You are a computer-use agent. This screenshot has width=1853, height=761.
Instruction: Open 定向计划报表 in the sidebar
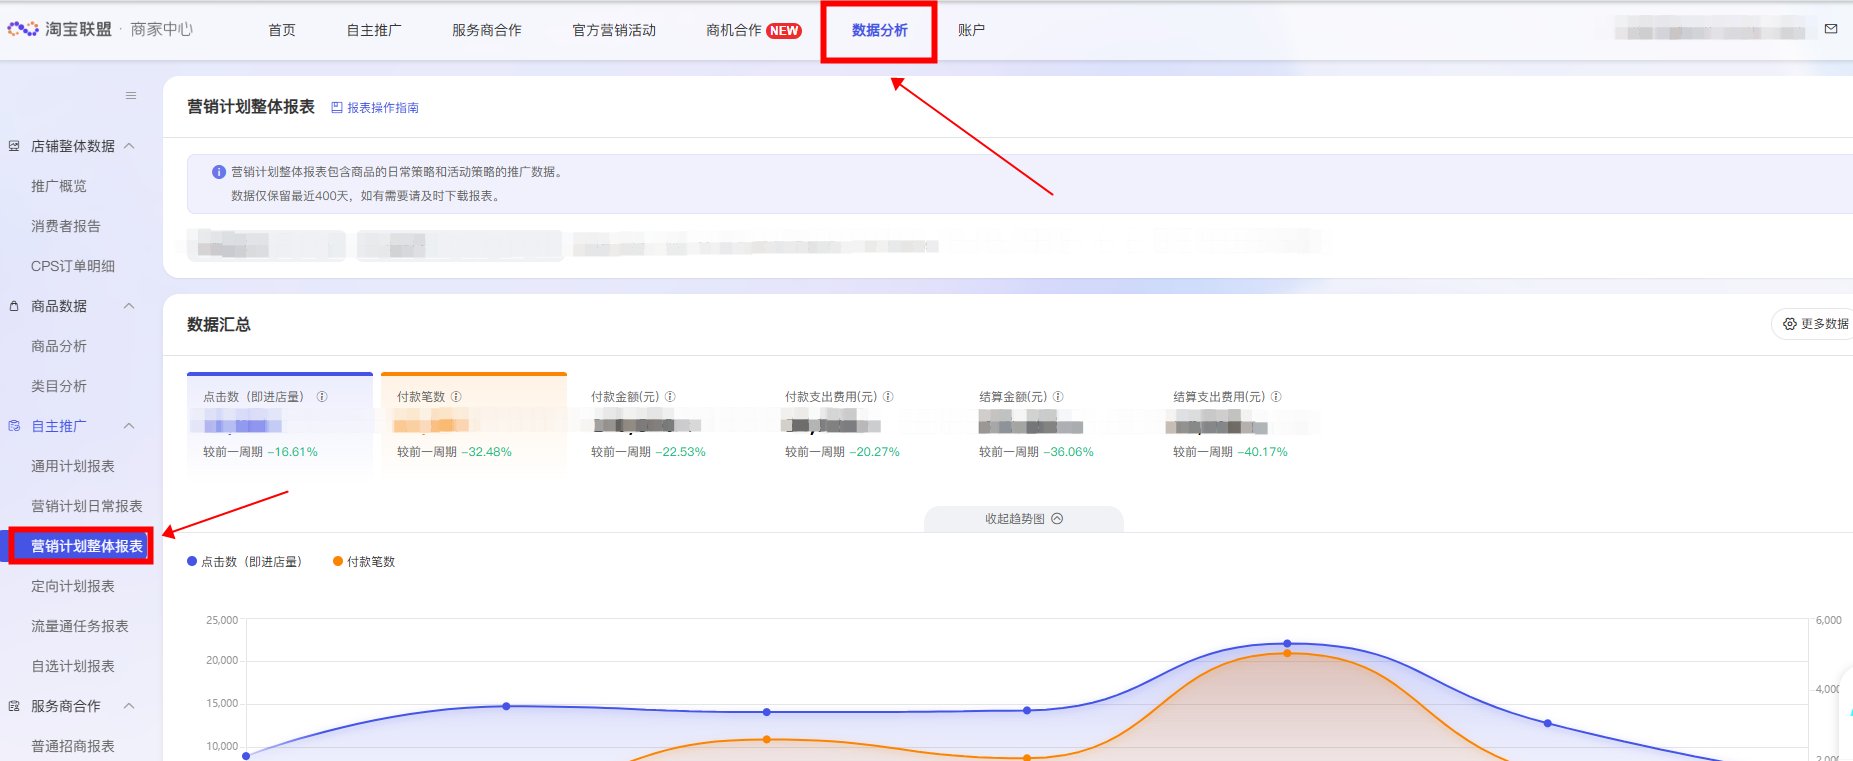tap(73, 586)
